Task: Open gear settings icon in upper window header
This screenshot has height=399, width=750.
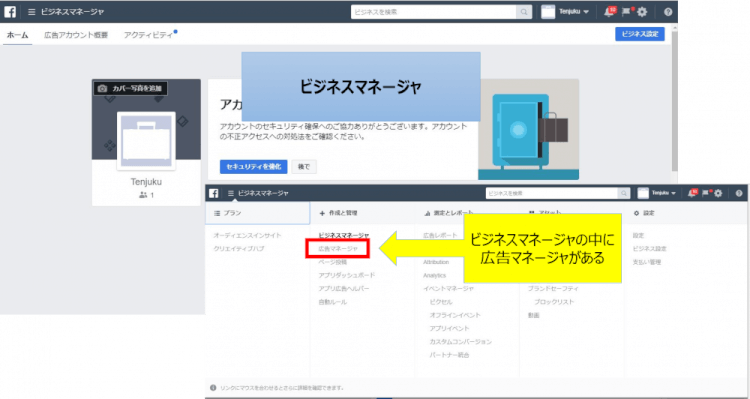Action: tap(642, 12)
